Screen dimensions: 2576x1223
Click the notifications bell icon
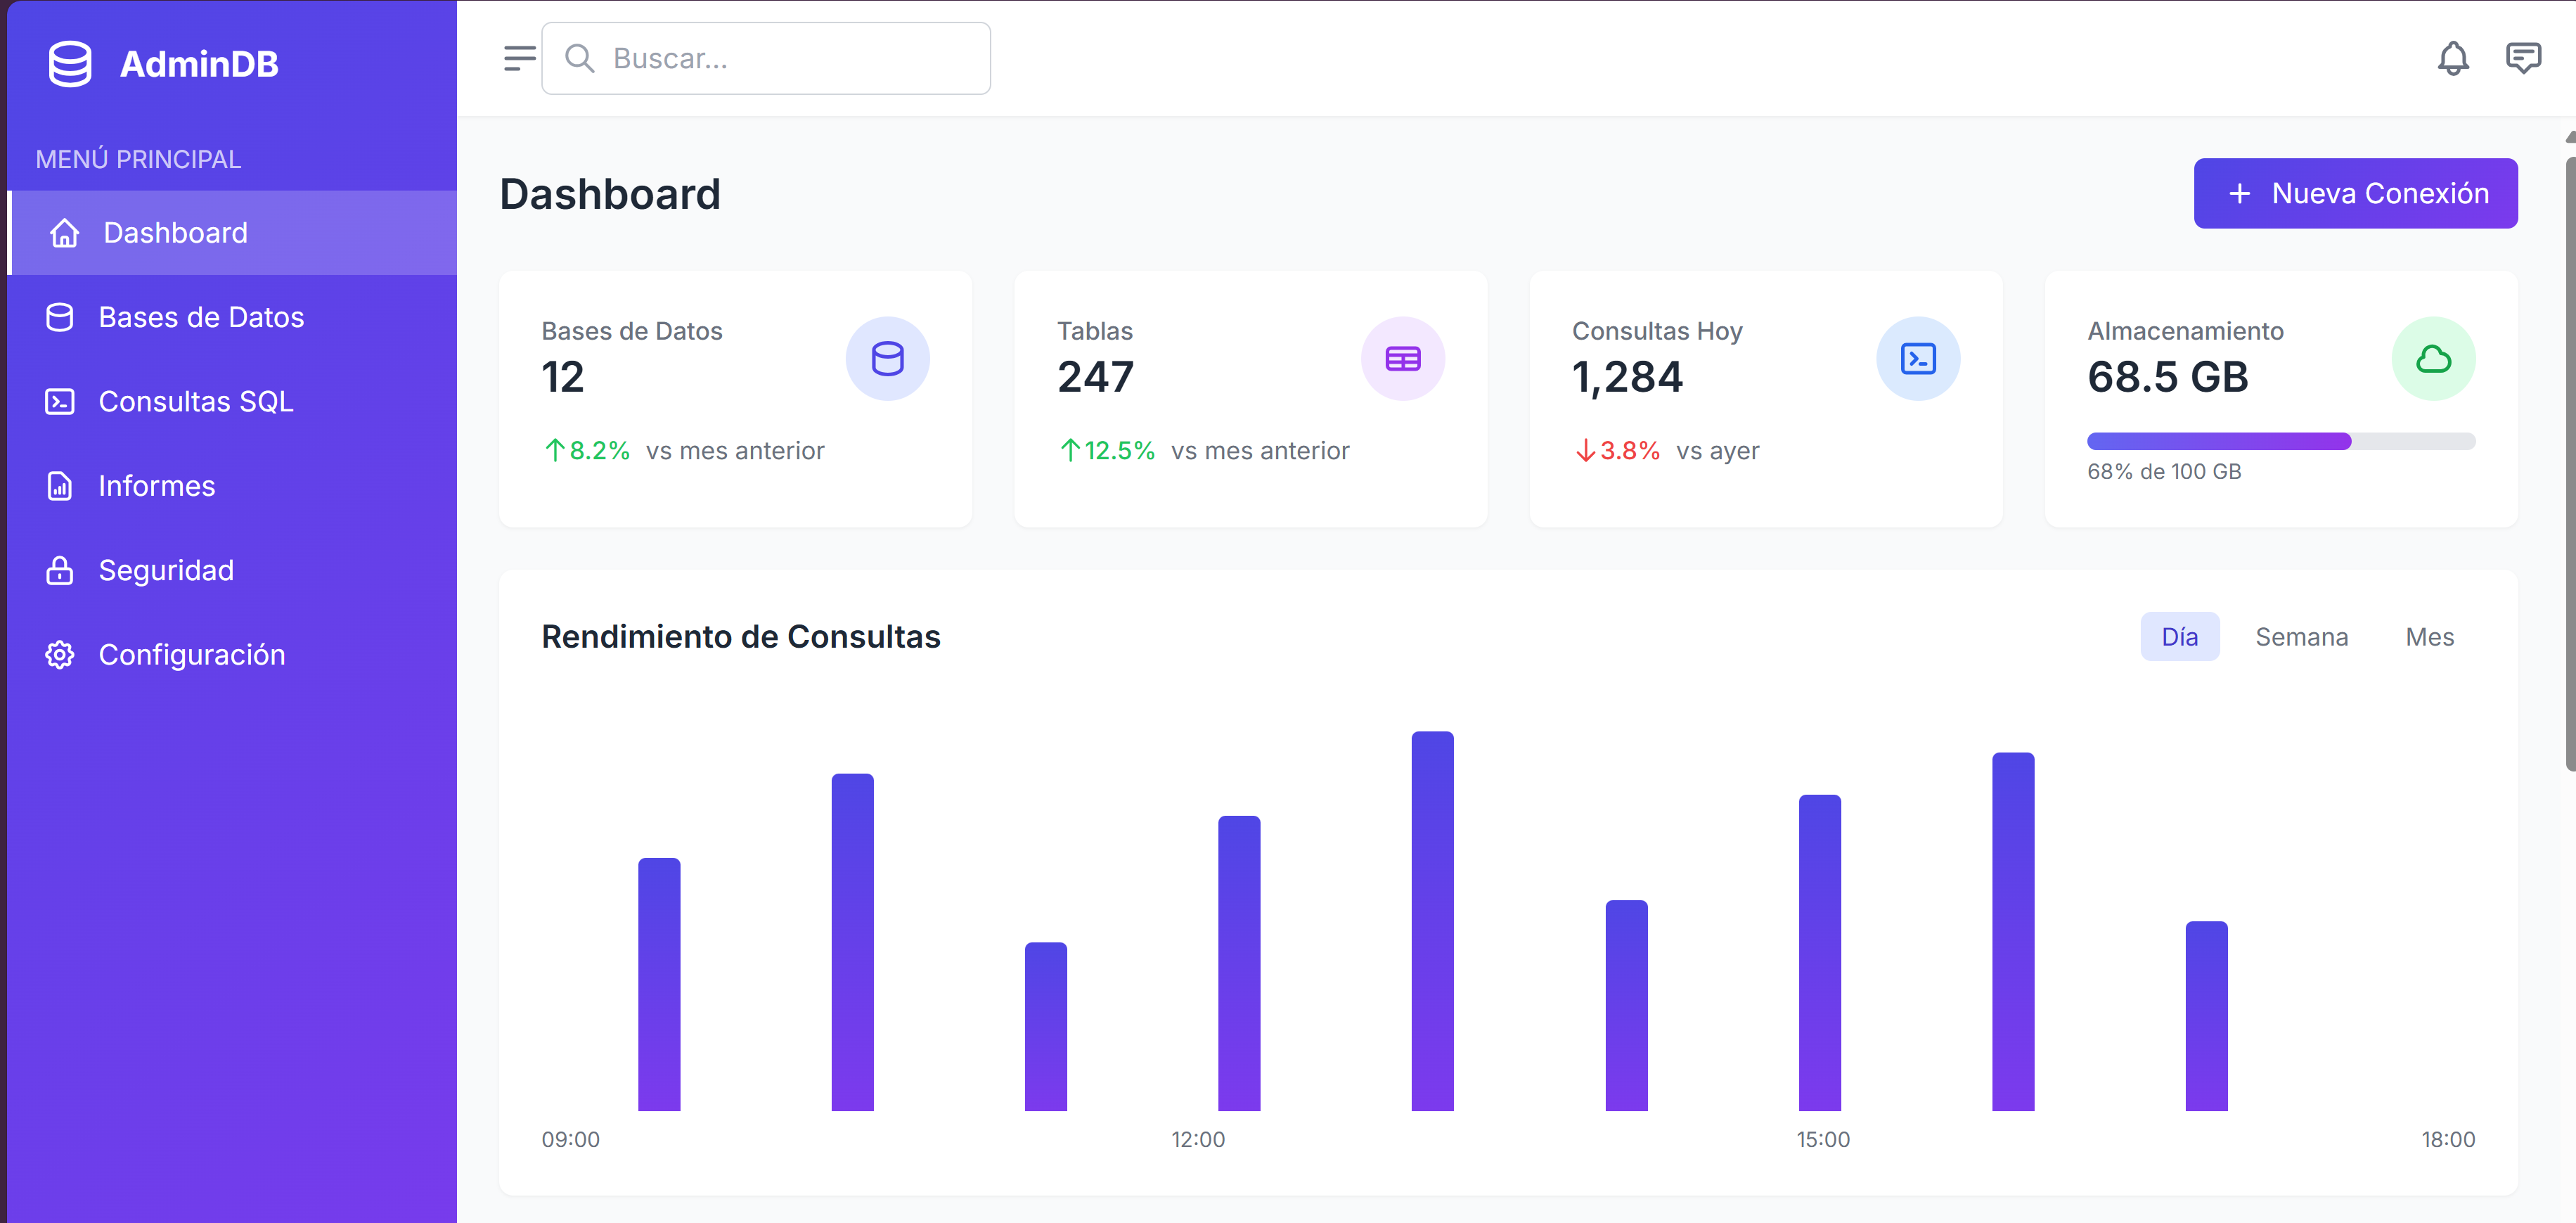(2453, 58)
